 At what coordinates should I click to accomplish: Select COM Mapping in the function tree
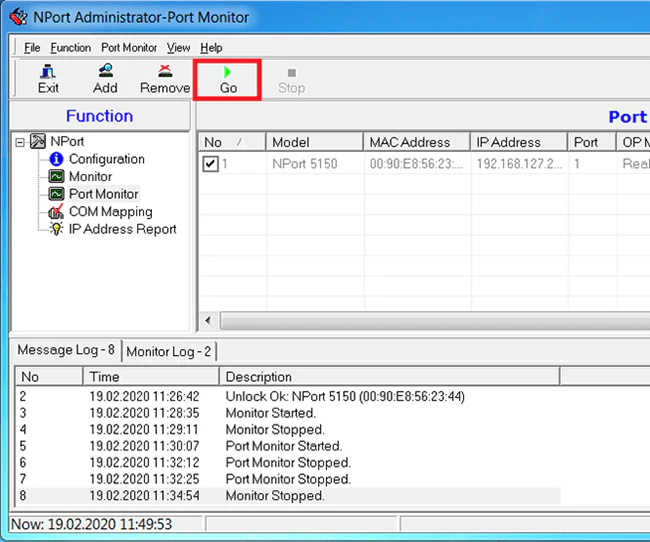tap(111, 211)
